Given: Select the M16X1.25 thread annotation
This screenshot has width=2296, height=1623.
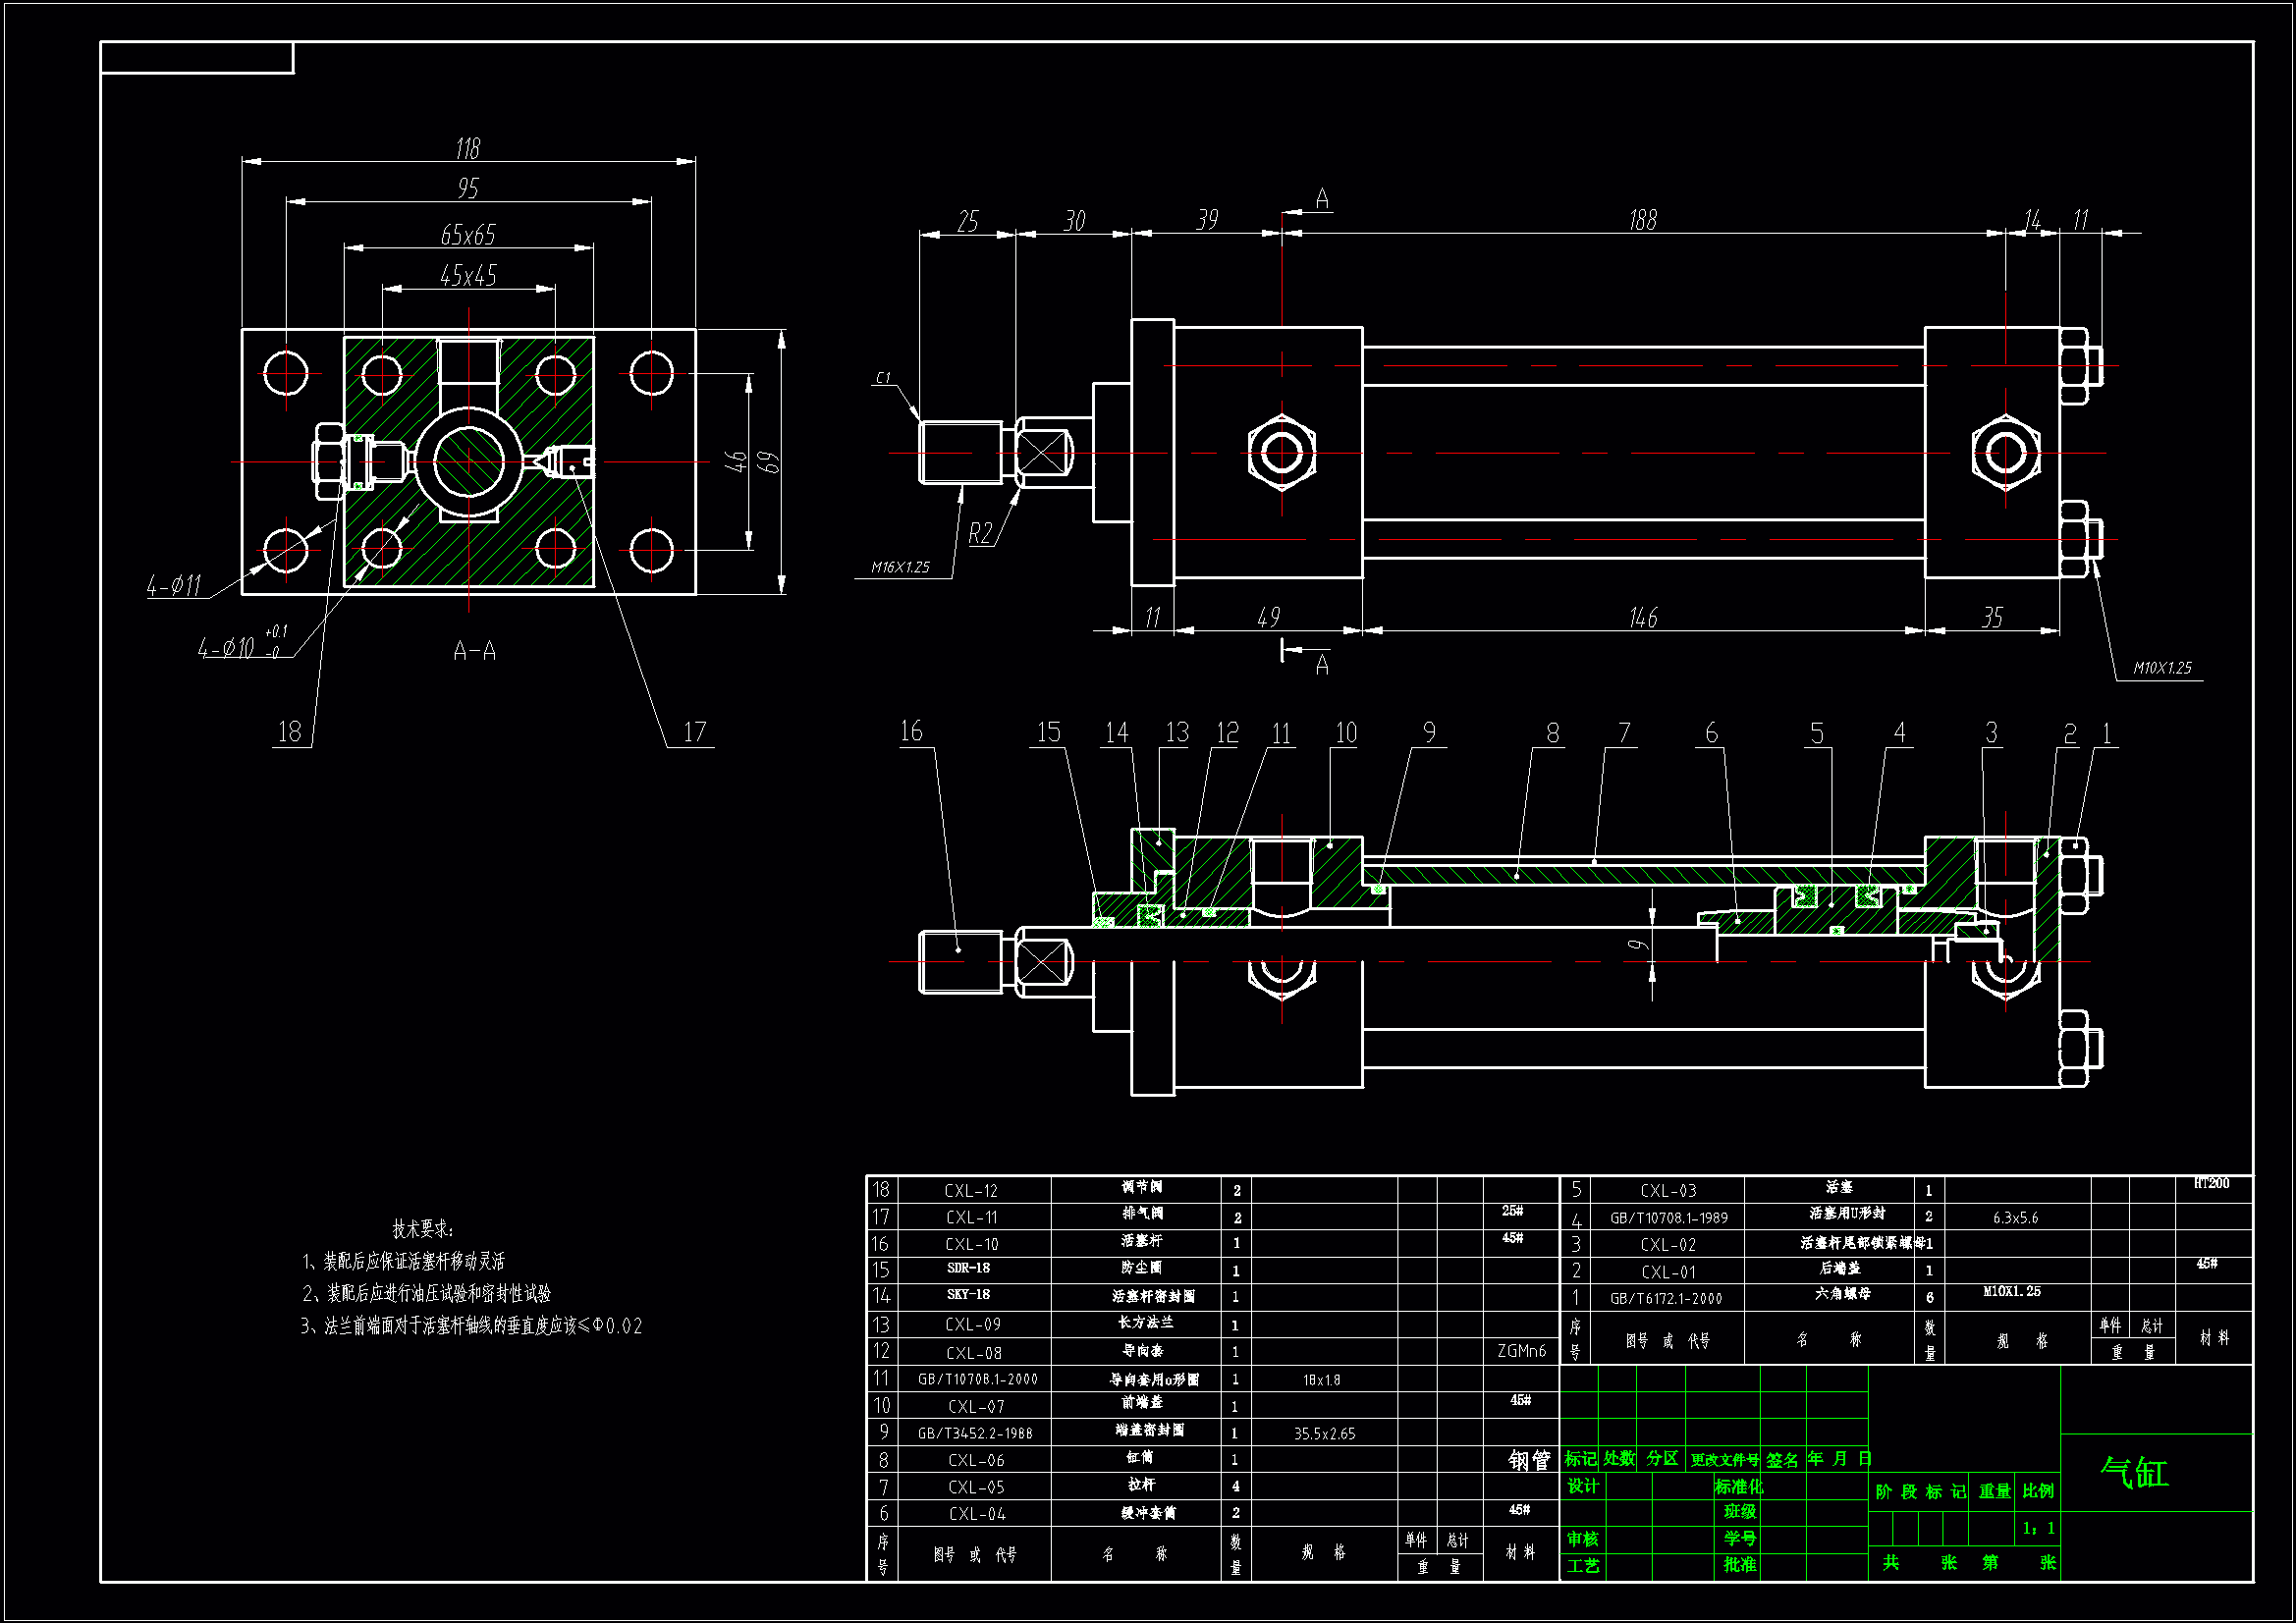Looking at the screenshot, I should click(x=900, y=567).
